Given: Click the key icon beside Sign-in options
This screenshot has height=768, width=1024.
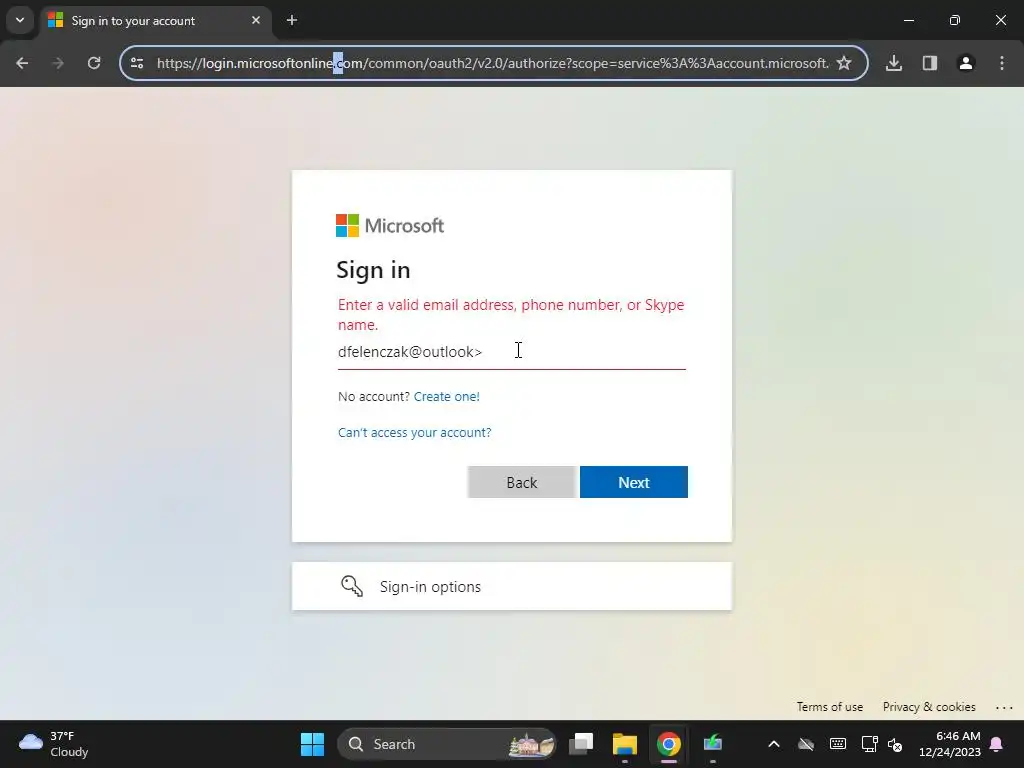Looking at the screenshot, I should [352, 586].
